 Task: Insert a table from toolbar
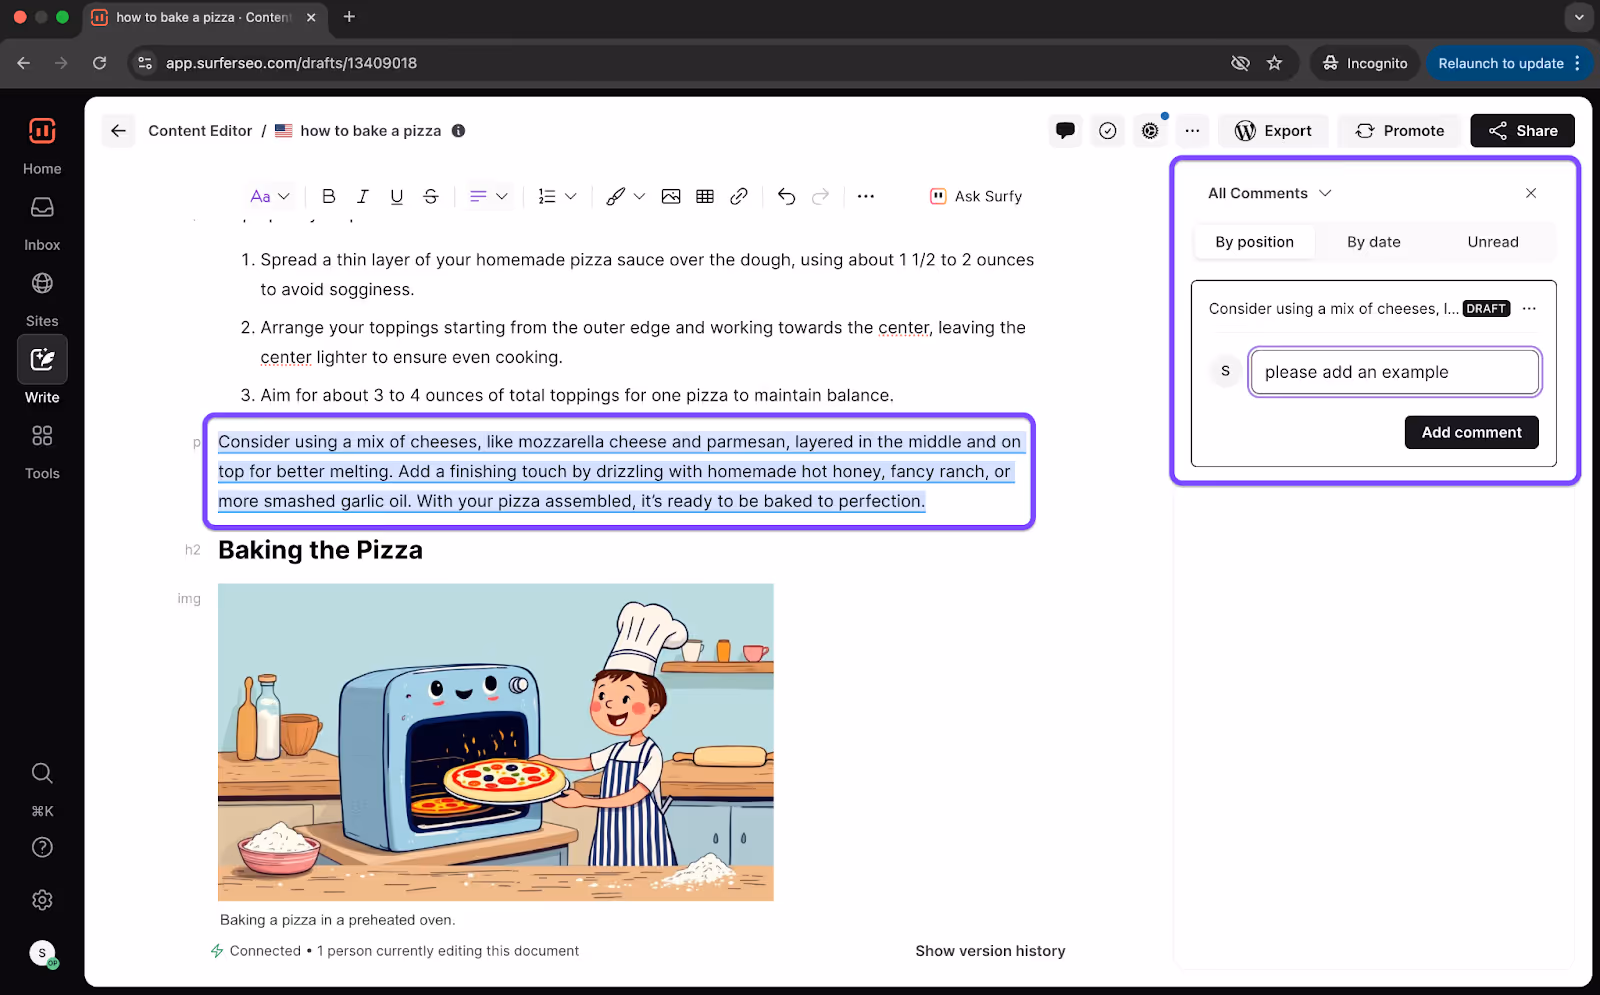pyautogui.click(x=705, y=196)
